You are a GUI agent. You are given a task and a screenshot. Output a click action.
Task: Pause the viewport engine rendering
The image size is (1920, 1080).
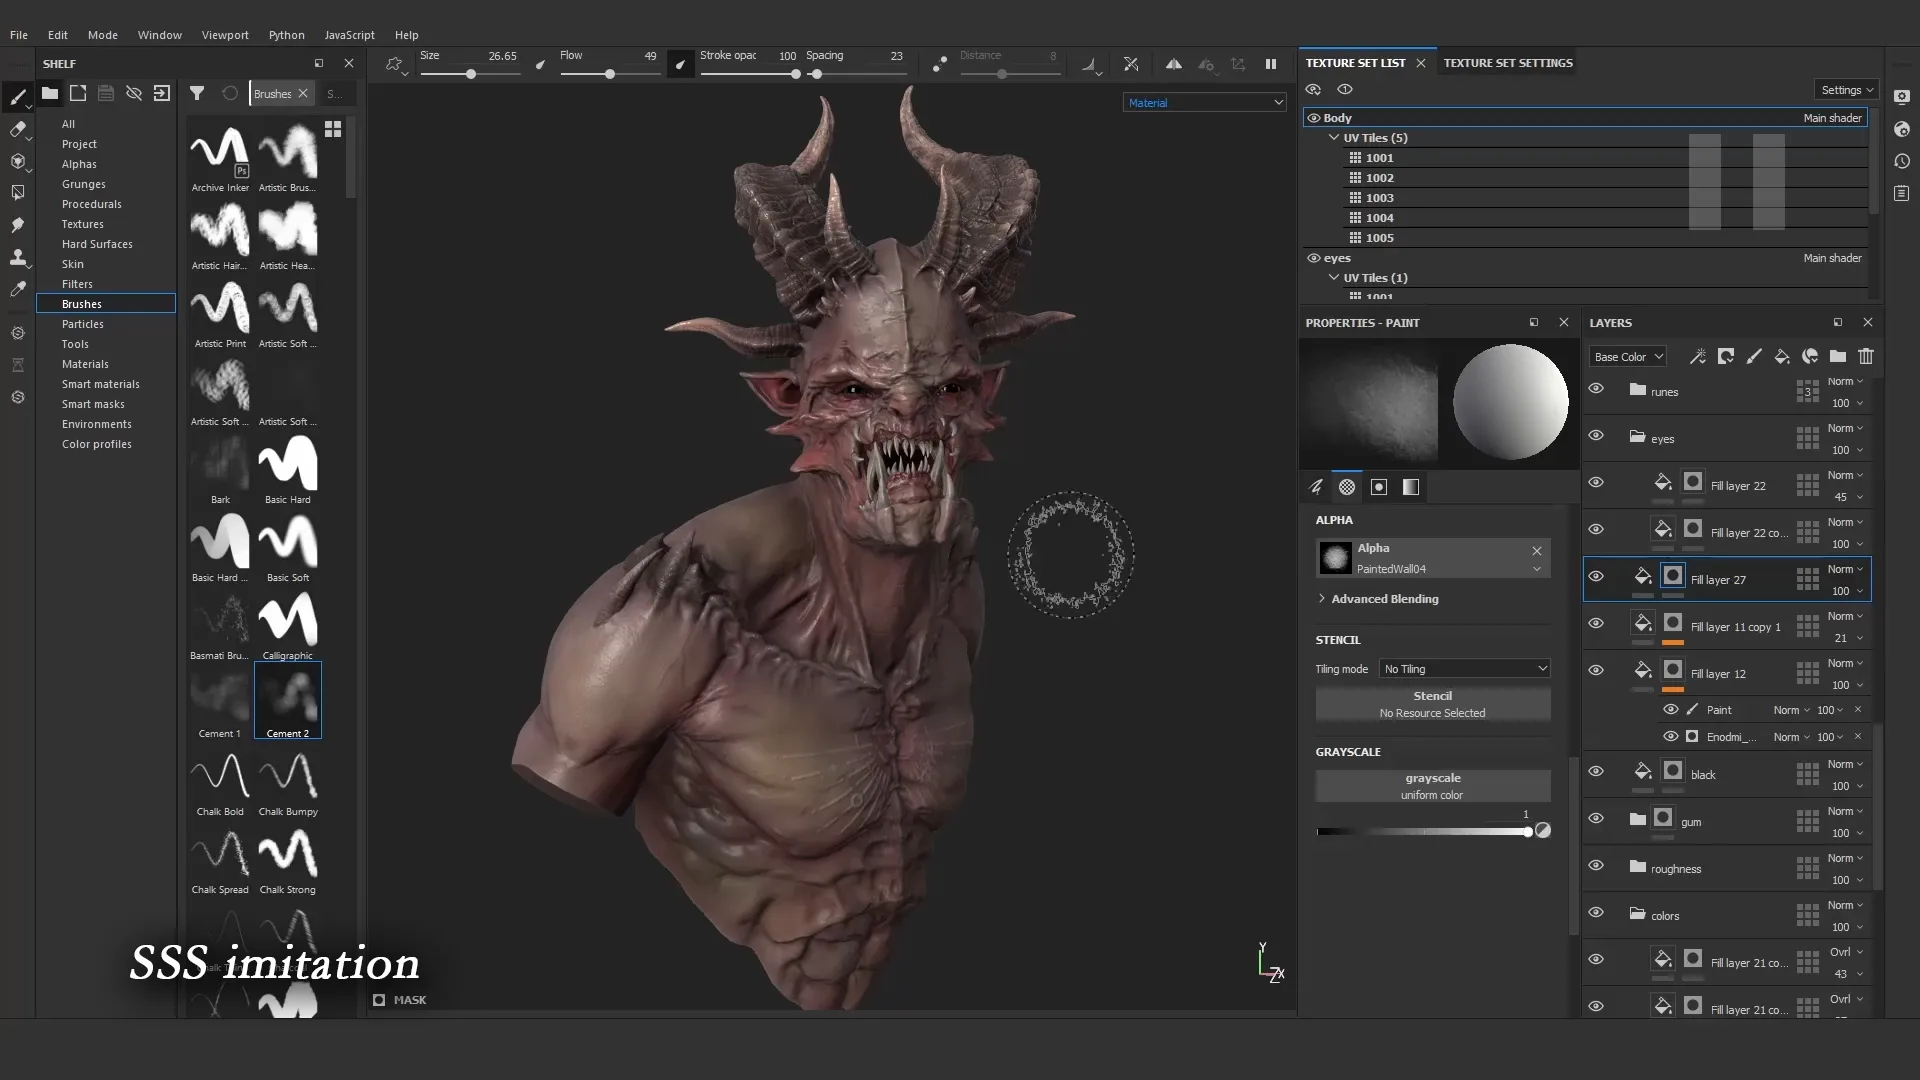point(1271,64)
